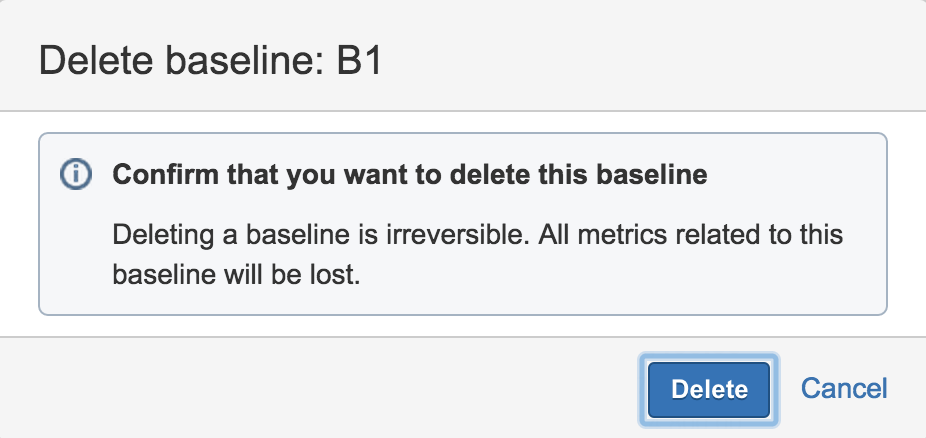
Task: Click the Cancel link
Action: (x=844, y=388)
